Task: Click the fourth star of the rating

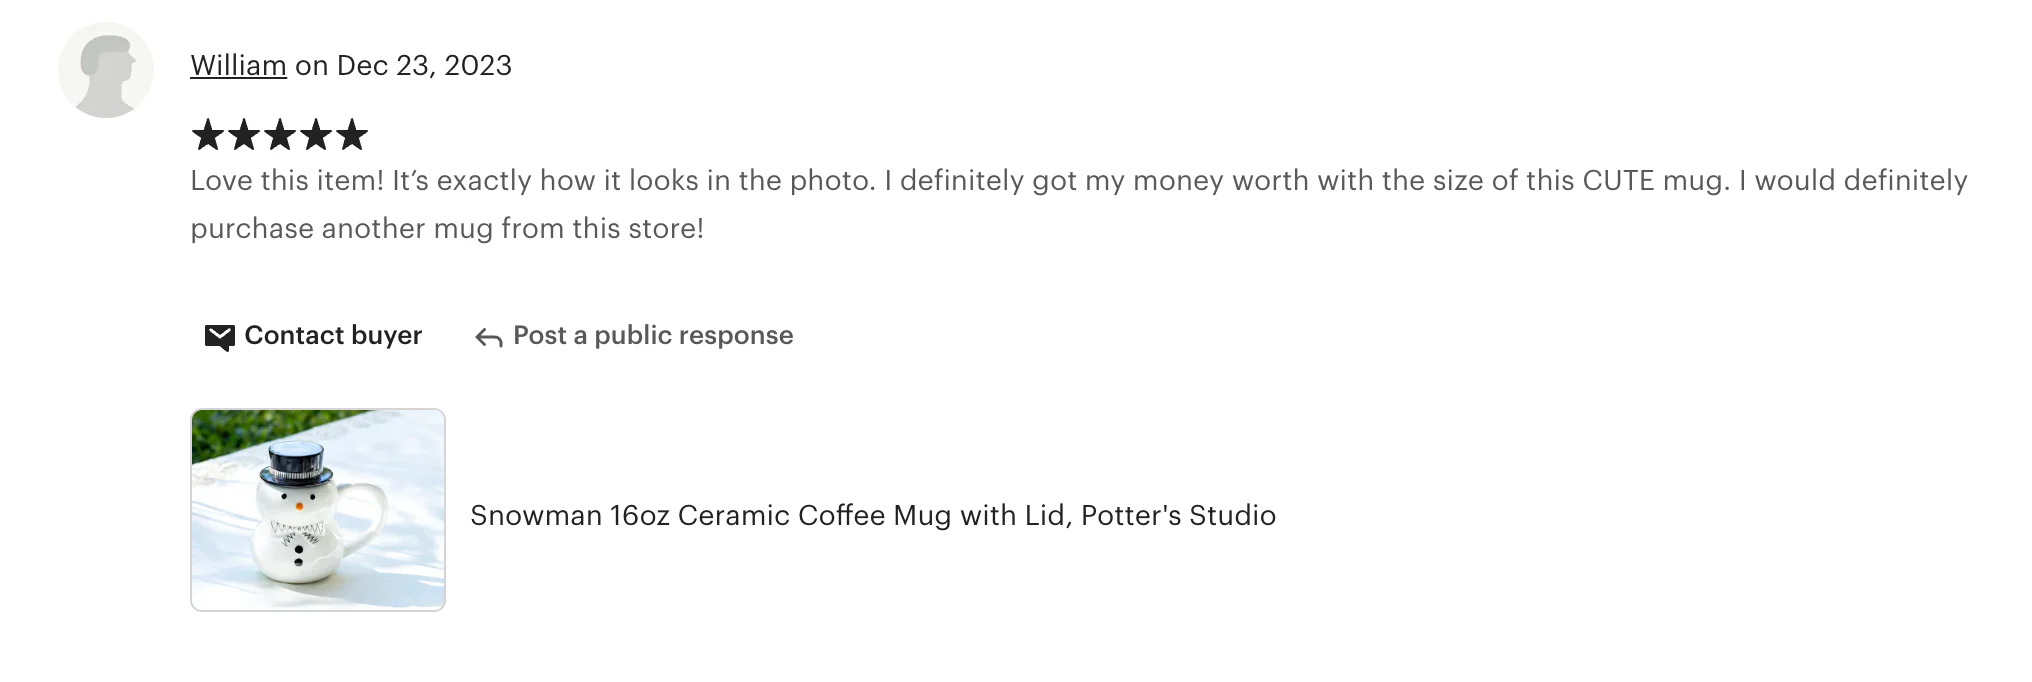Action: (315, 135)
